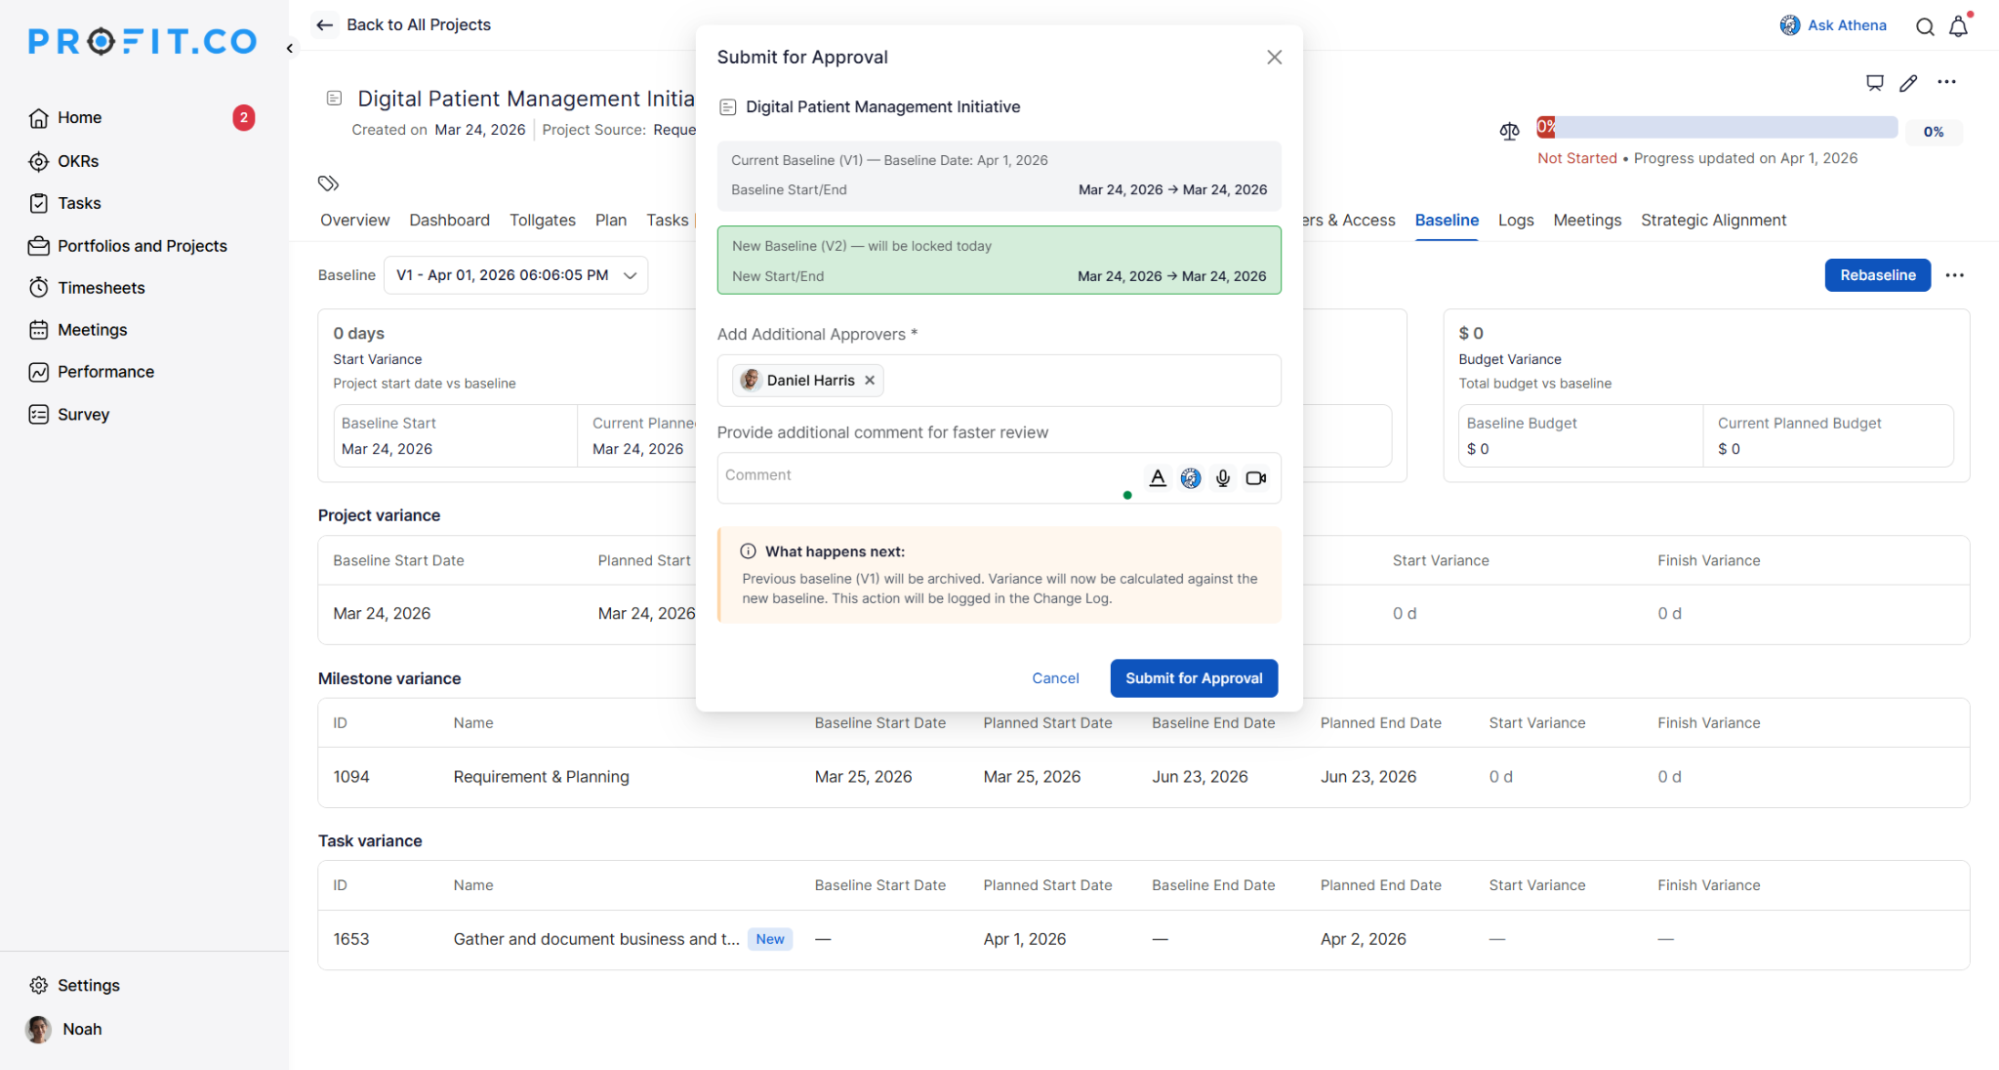Collapse the left sidebar chevron
The height and width of the screenshot is (1070, 1999).
click(x=289, y=48)
